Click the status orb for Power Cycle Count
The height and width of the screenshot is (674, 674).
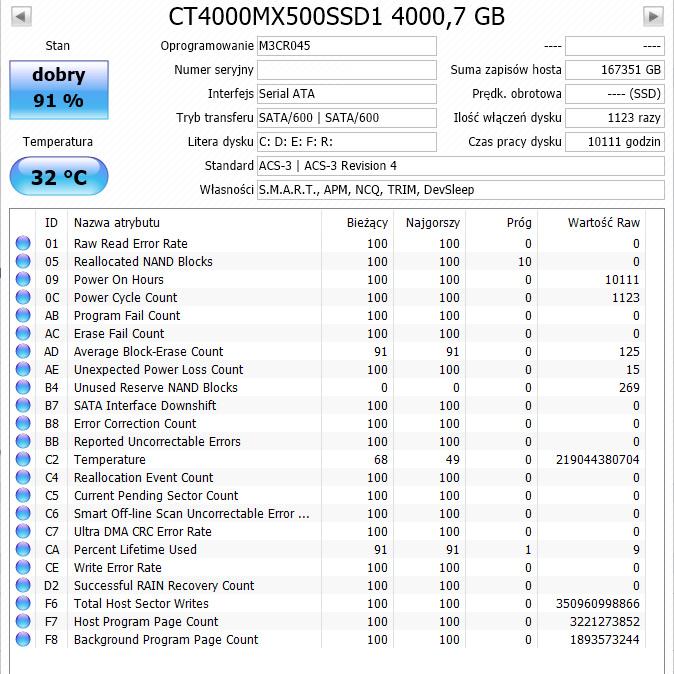coord(23,297)
